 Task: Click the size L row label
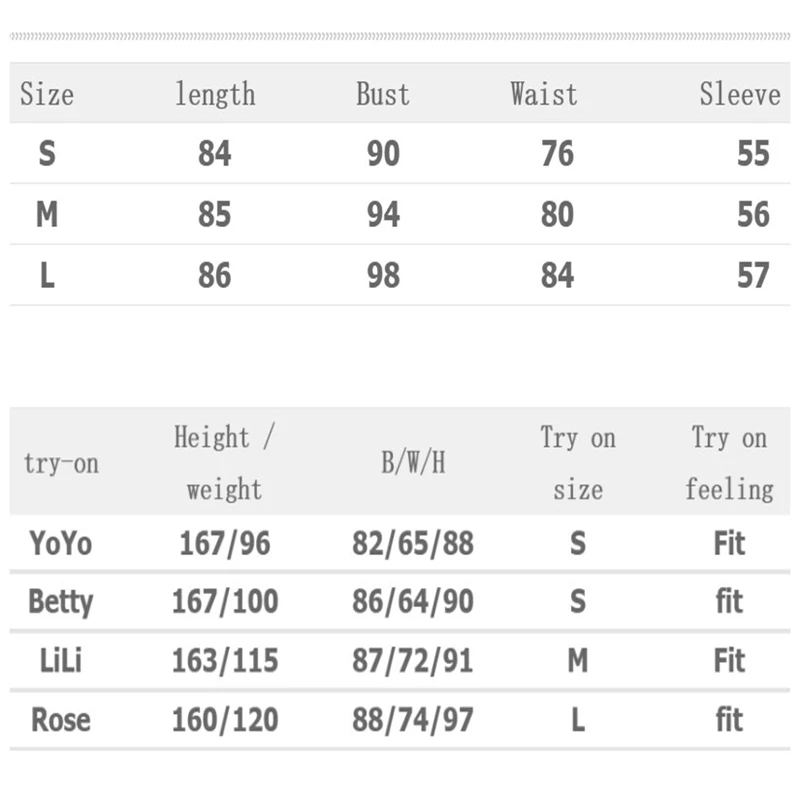47,276
